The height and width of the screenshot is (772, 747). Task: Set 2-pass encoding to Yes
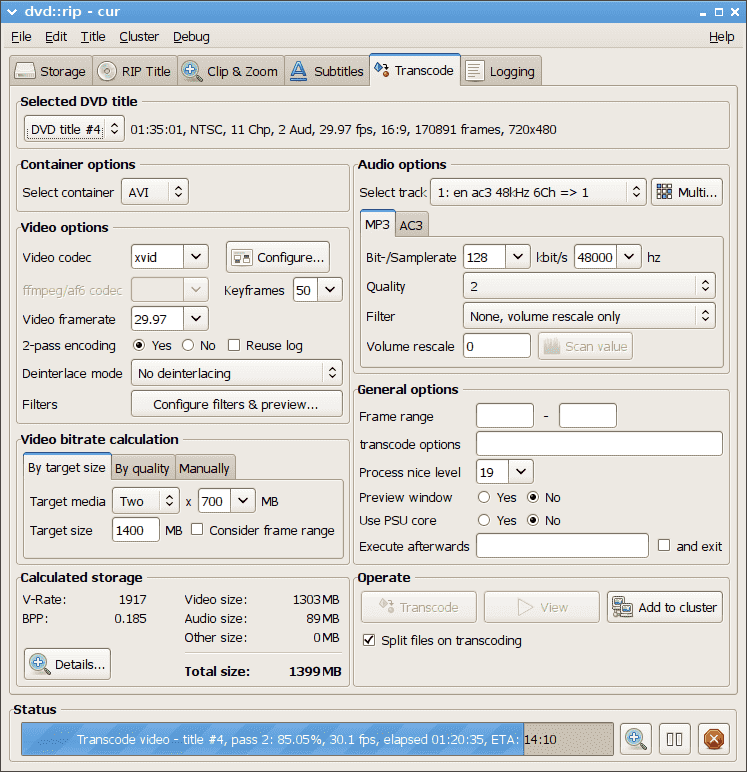point(139,346)
